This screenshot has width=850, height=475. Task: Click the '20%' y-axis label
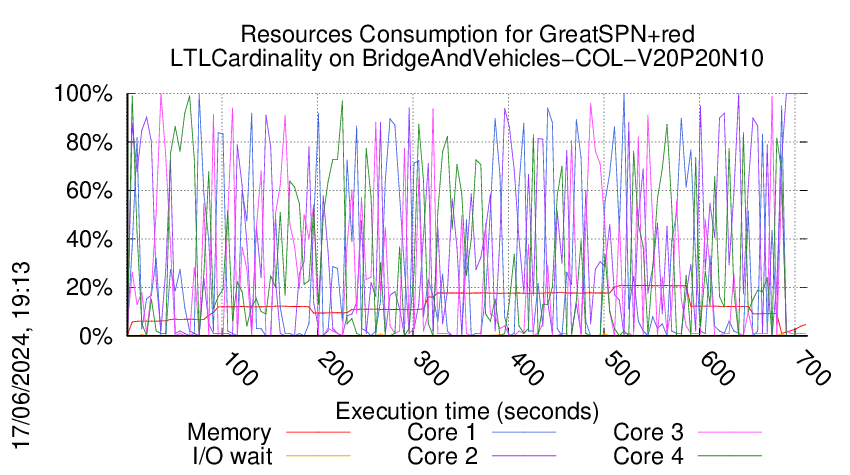click(89, 287)
